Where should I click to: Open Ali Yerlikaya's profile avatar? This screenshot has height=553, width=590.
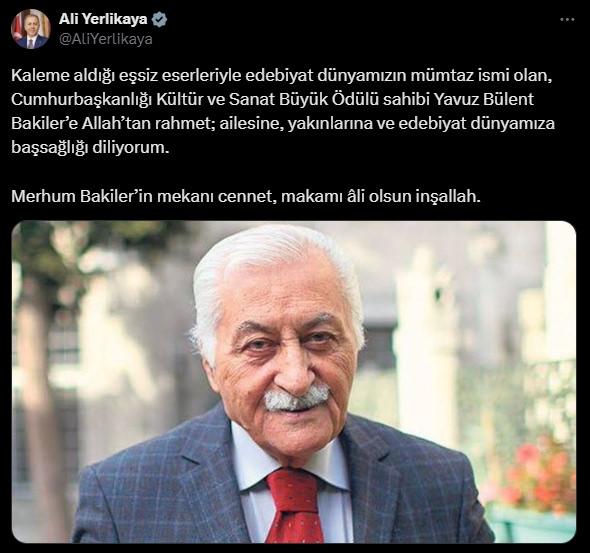[30, 29]
